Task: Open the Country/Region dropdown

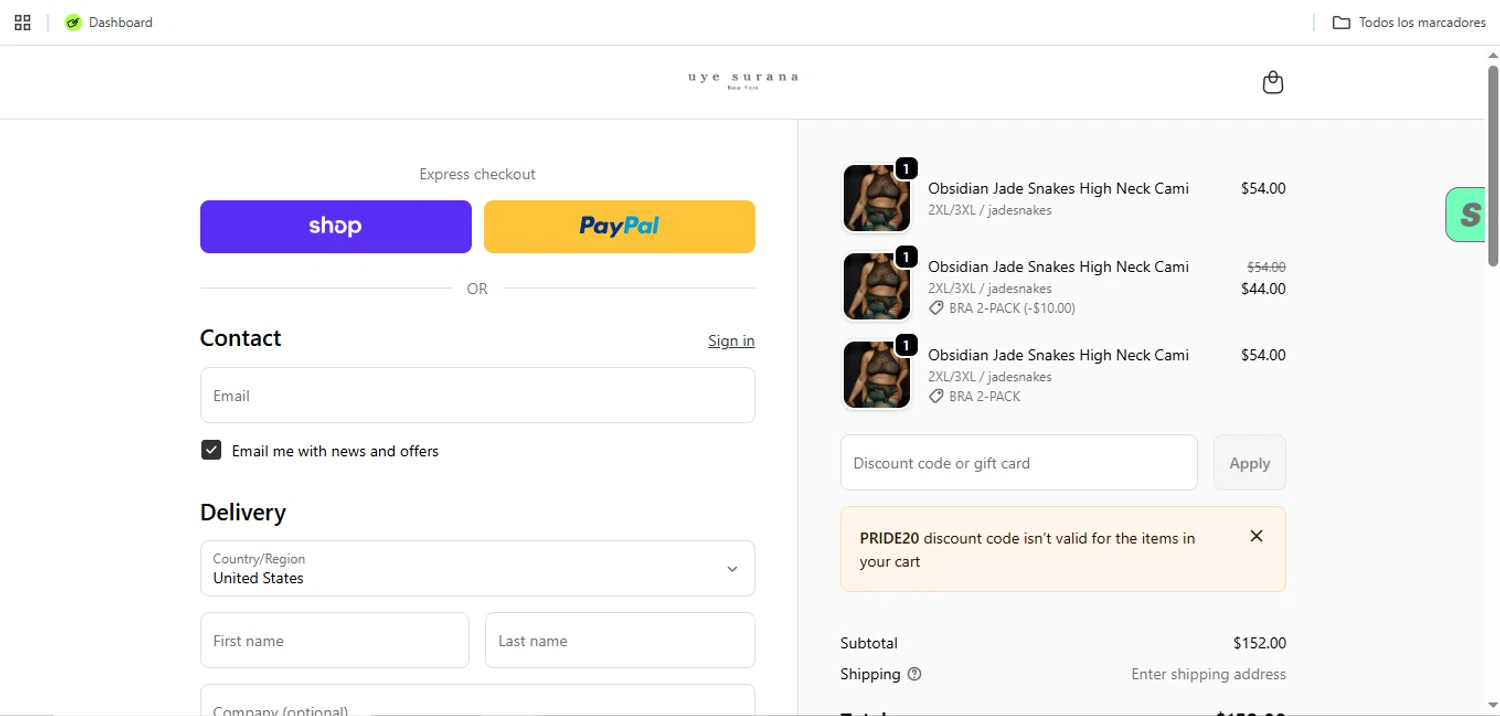Action: [x=477, y=568]
